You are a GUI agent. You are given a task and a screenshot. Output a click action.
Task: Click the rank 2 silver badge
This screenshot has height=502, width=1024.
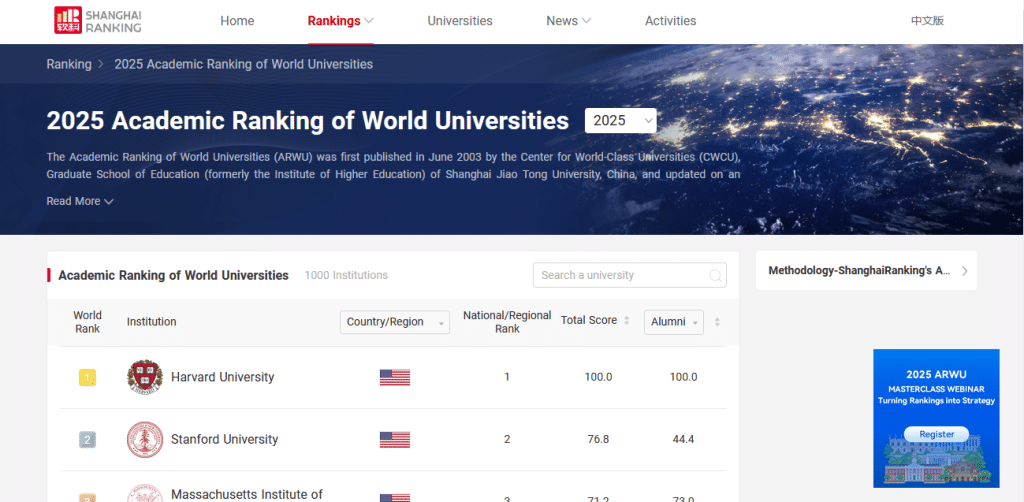(88, 439)
